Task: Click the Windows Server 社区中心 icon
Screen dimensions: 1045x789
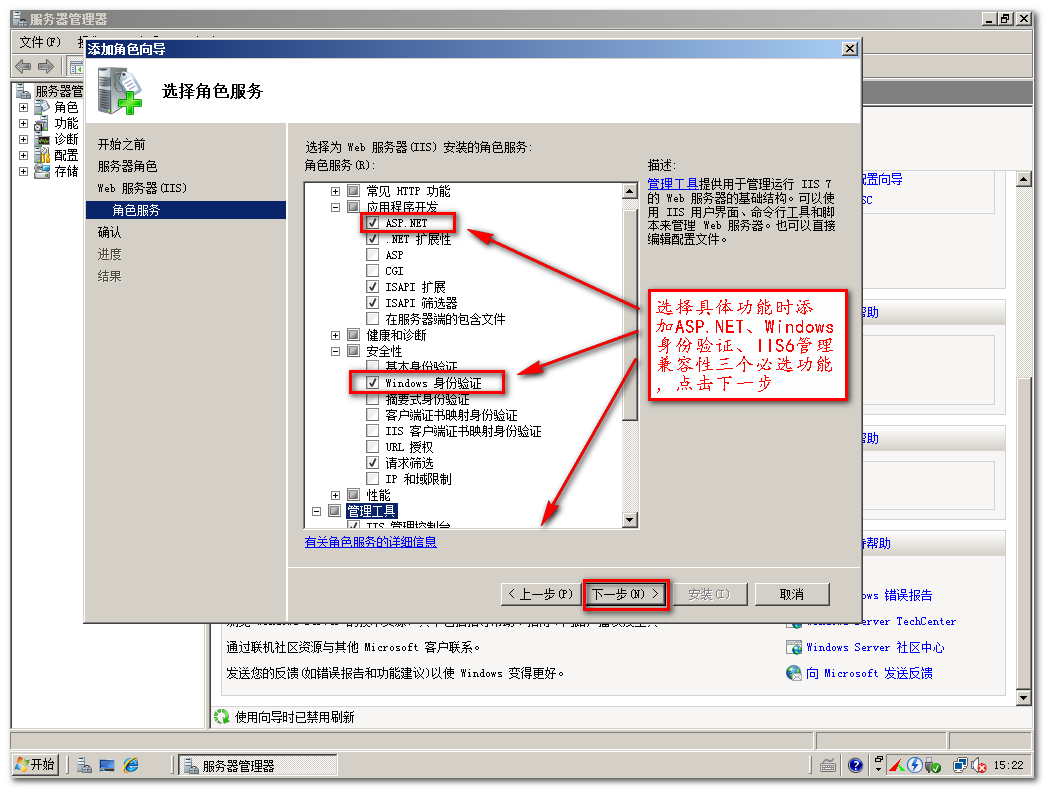Action: [794, 647]
